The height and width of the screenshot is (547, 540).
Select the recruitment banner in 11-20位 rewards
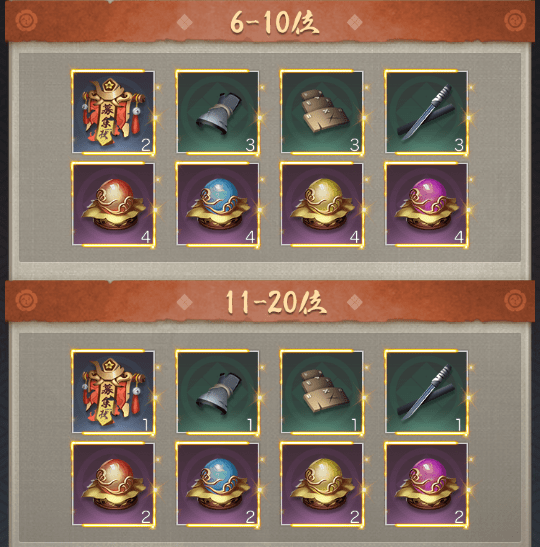click(x=113, y=392)
